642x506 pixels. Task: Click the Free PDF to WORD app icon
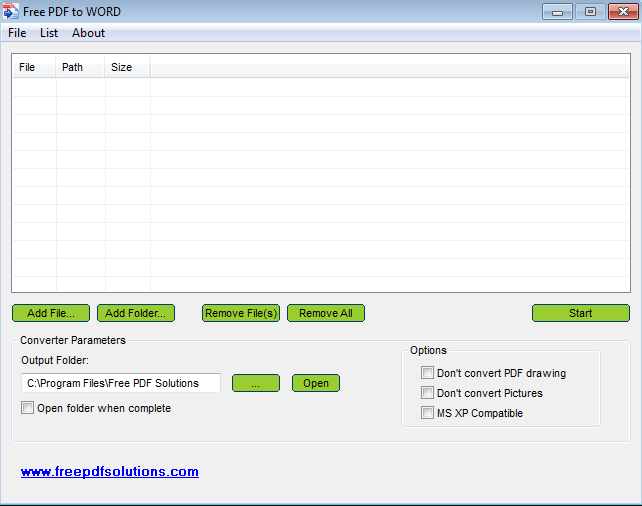11,11
